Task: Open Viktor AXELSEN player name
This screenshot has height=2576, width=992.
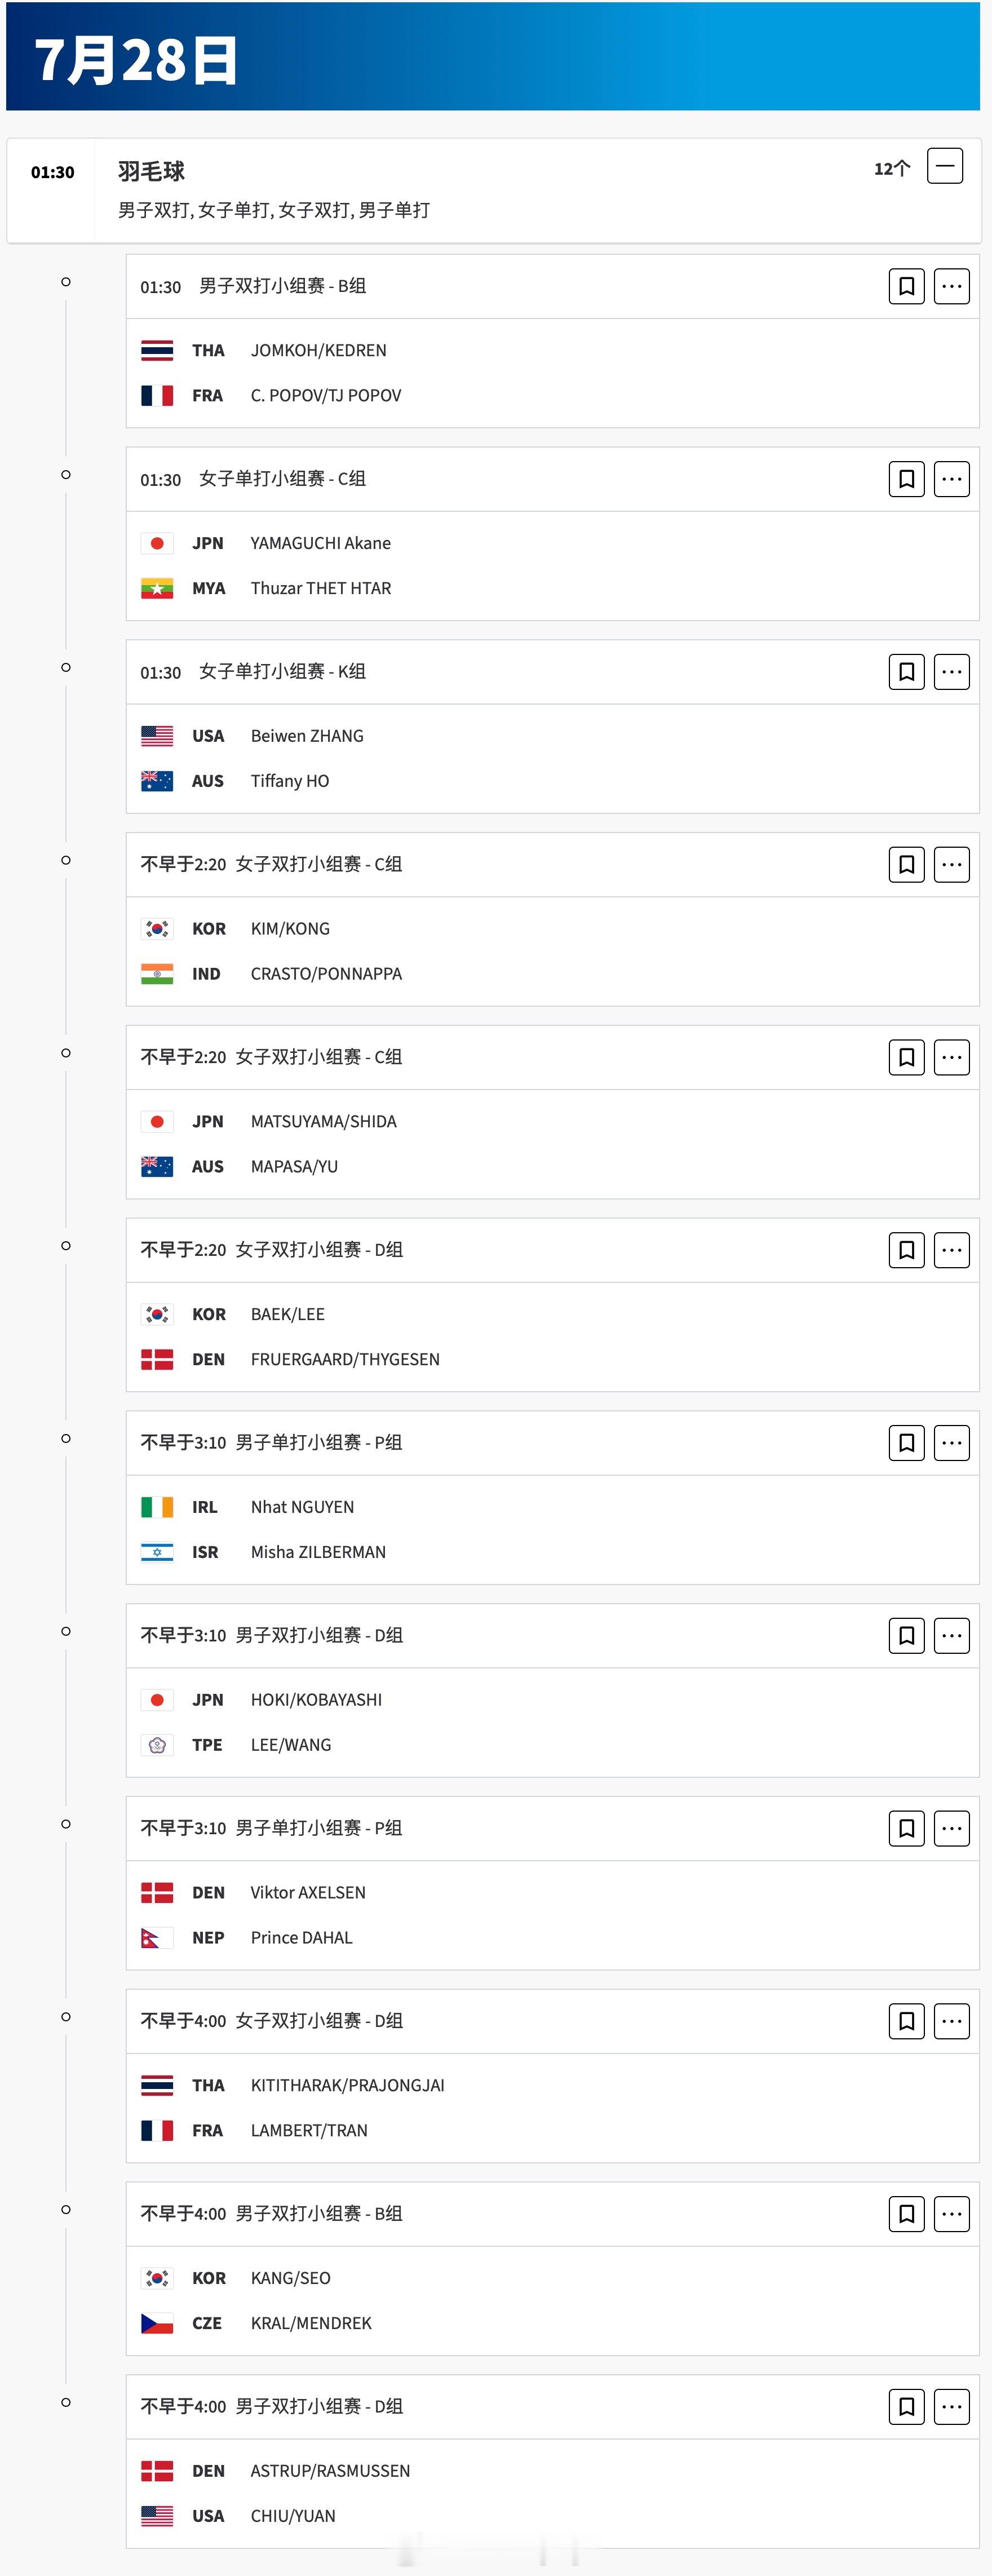Action: (308, 1892)
